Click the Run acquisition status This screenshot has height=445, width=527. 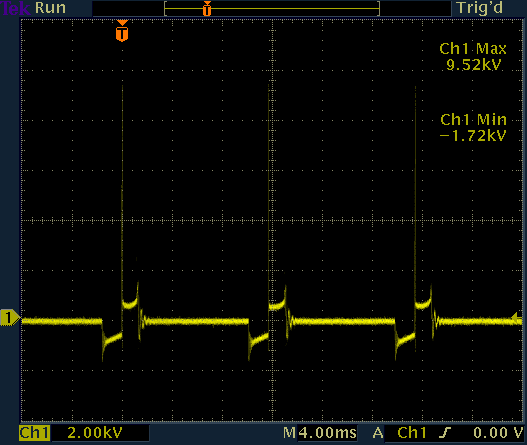pos(50,8)
